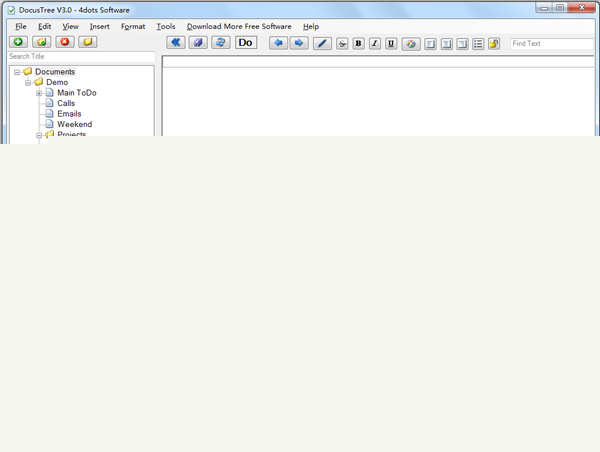
Task: Open the Insert menu
Action: (99, 26)
